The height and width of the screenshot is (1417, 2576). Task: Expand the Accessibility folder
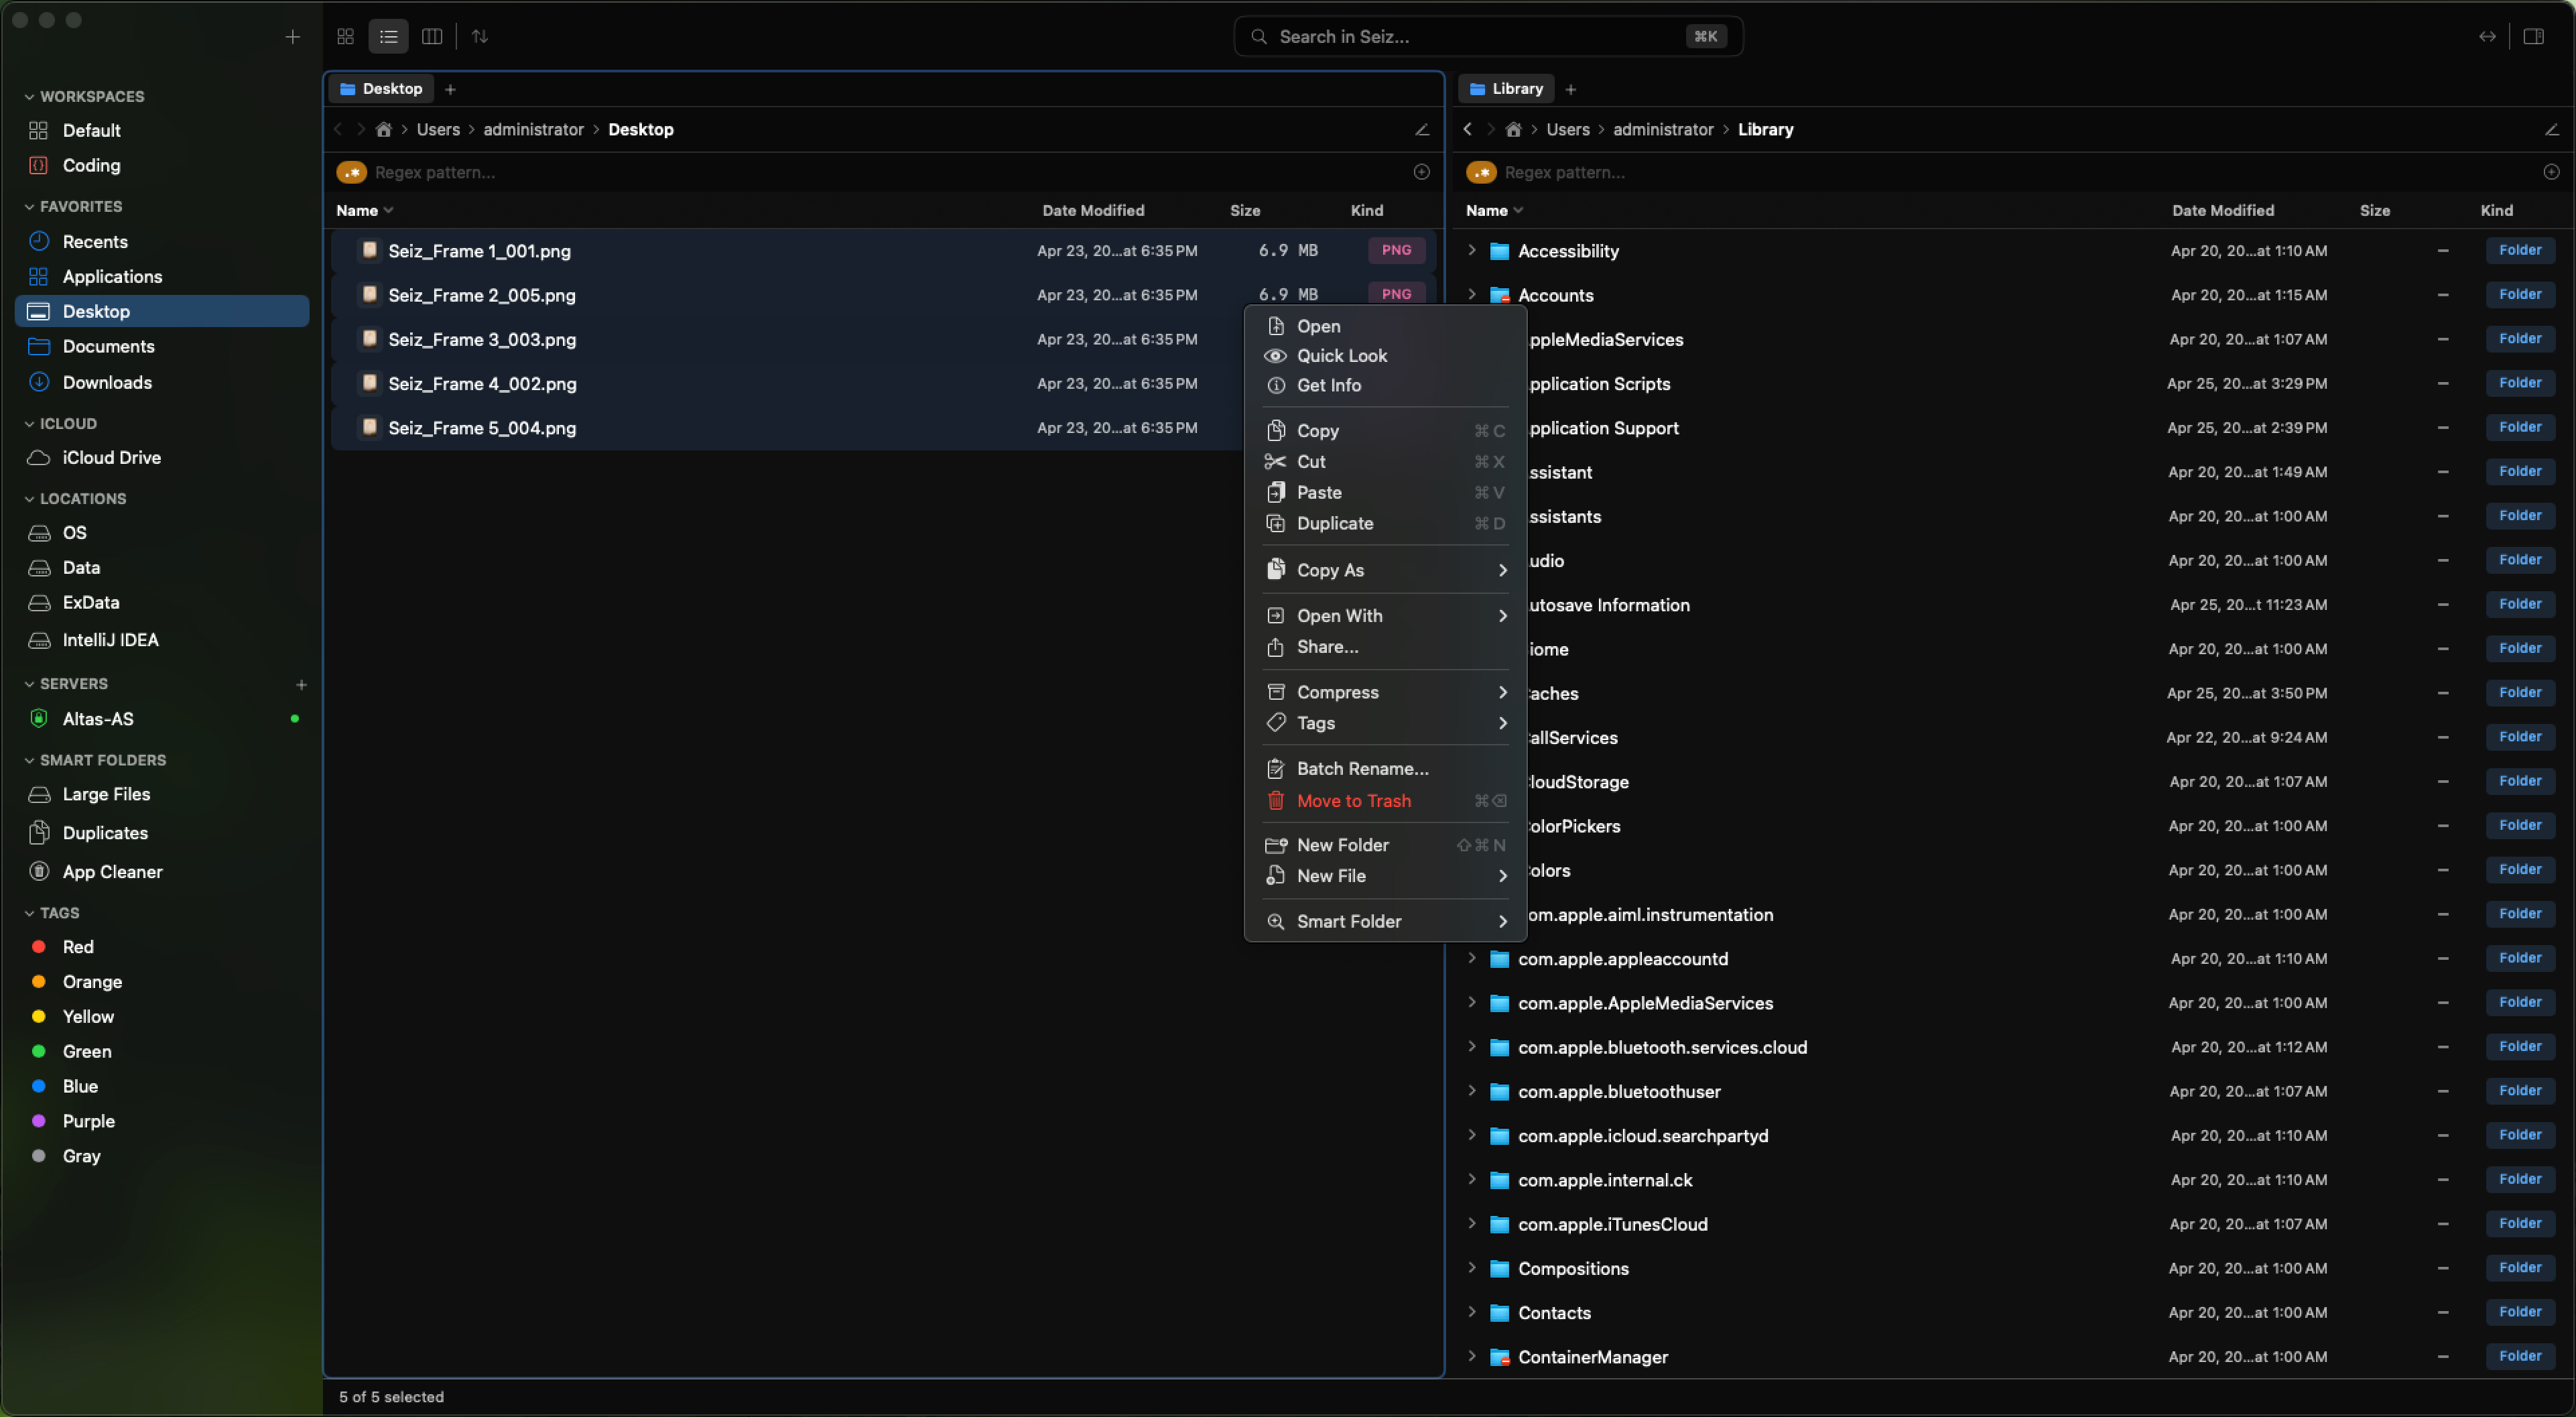1471,251
